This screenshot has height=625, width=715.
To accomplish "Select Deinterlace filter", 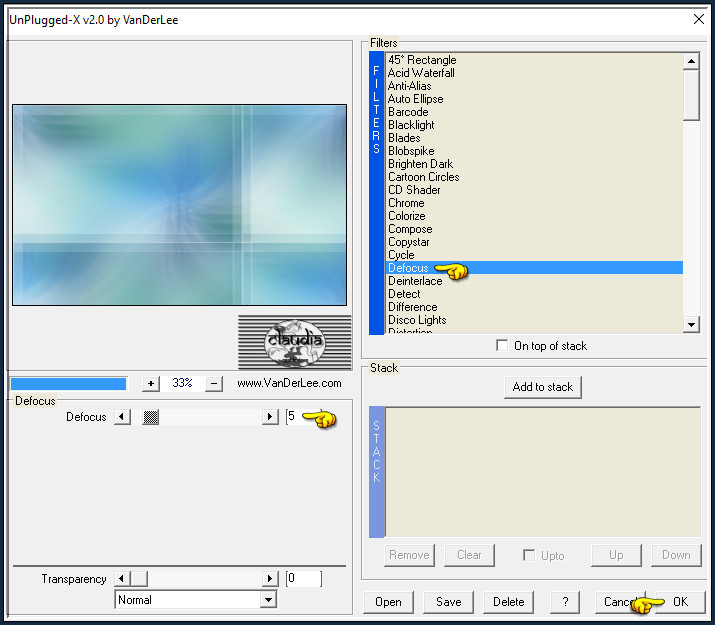I will (534, 281).
